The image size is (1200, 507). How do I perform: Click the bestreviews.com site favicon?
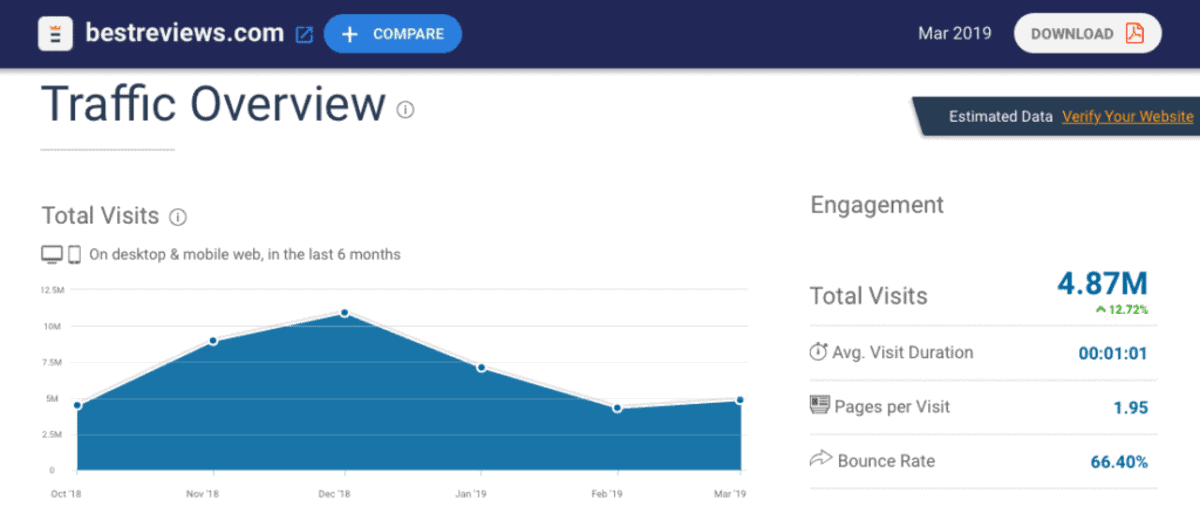click(57, 33)
